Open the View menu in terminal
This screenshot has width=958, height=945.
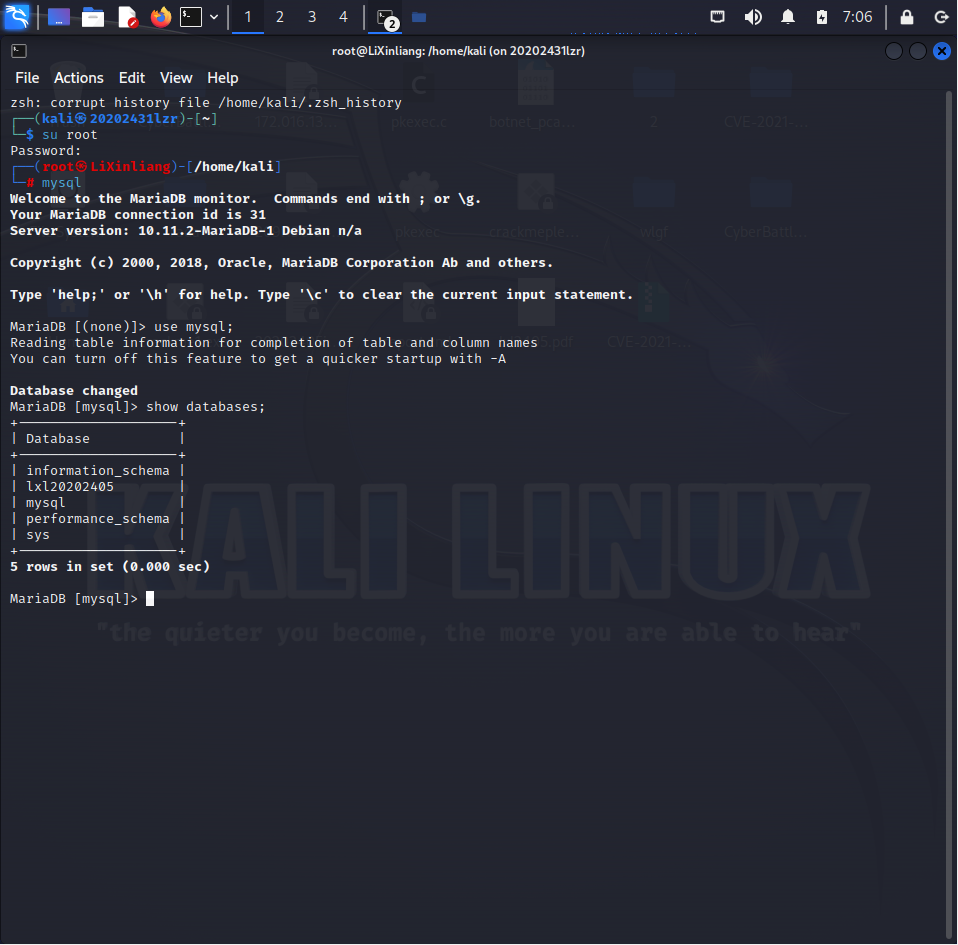pos(176,78)
